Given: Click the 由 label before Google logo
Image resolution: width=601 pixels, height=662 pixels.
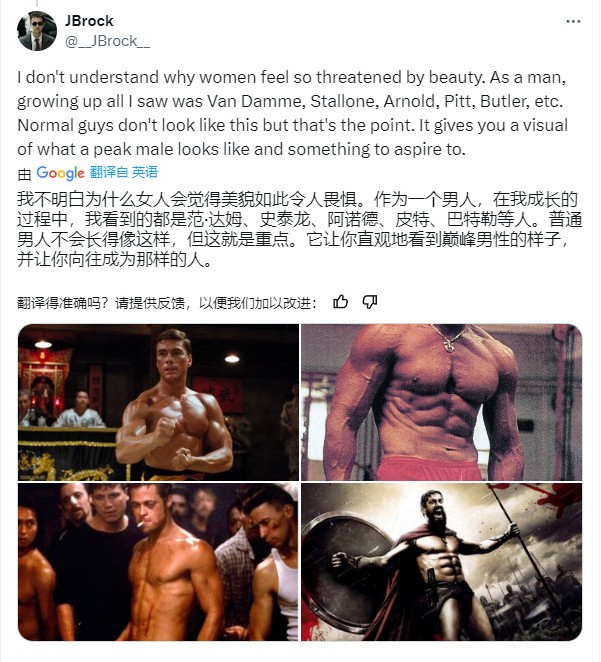Looking at the screenshot, I should click(24, 174).
